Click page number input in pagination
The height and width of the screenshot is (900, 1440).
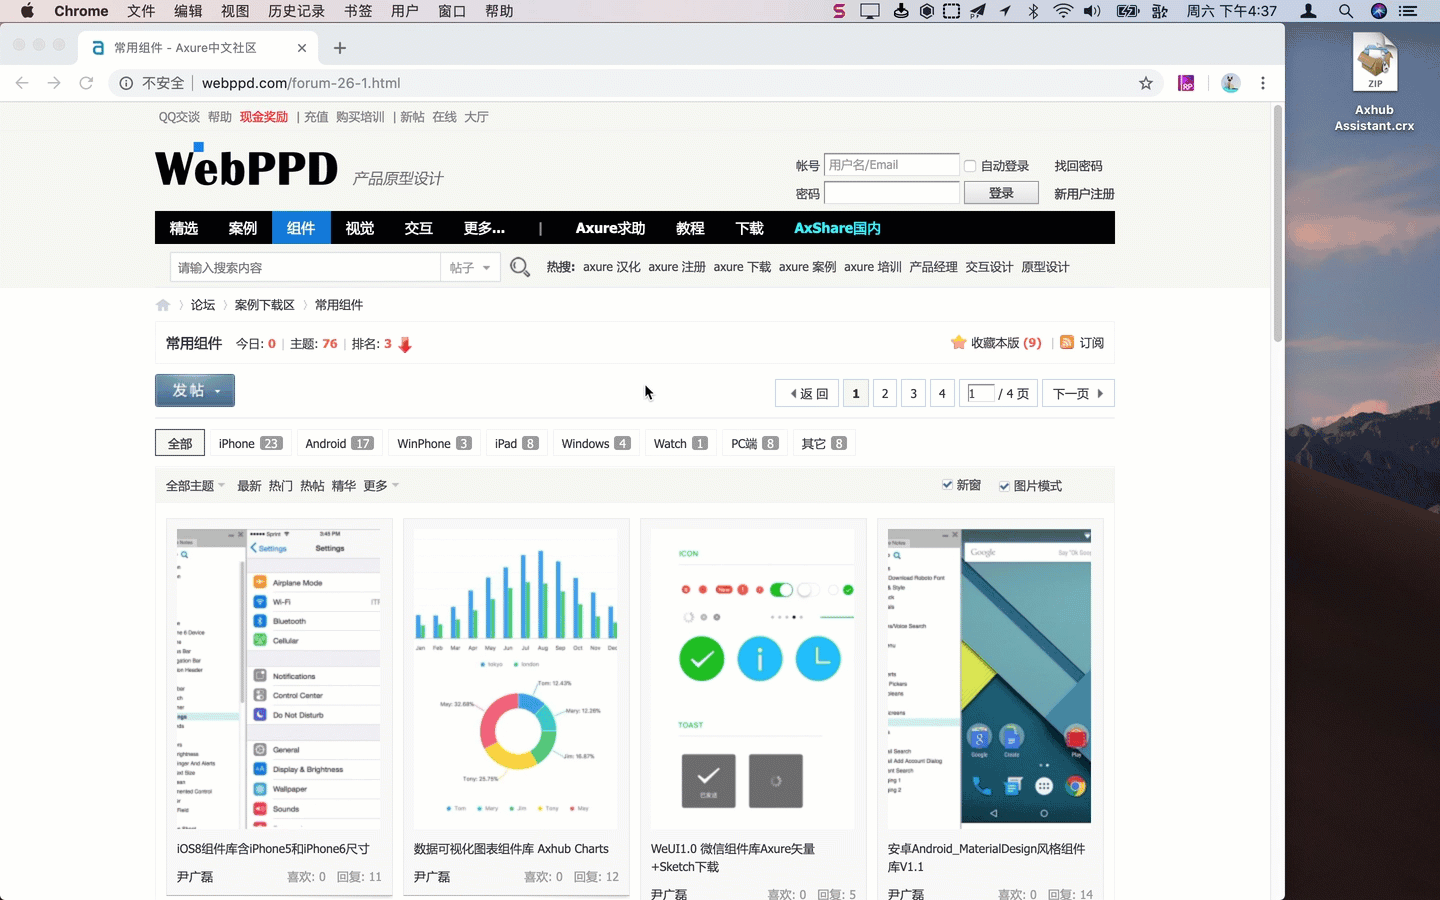click(x=981, y=393)
